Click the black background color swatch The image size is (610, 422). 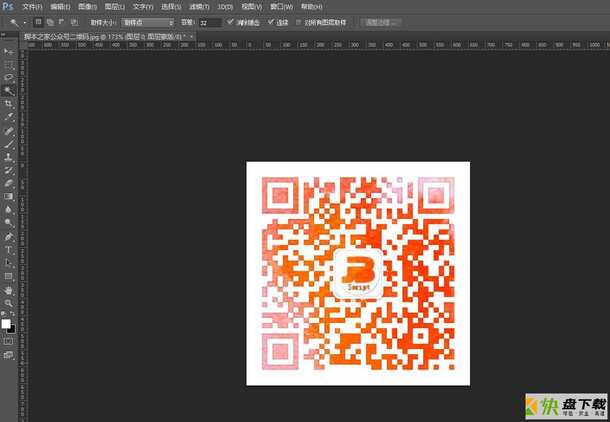12,329
